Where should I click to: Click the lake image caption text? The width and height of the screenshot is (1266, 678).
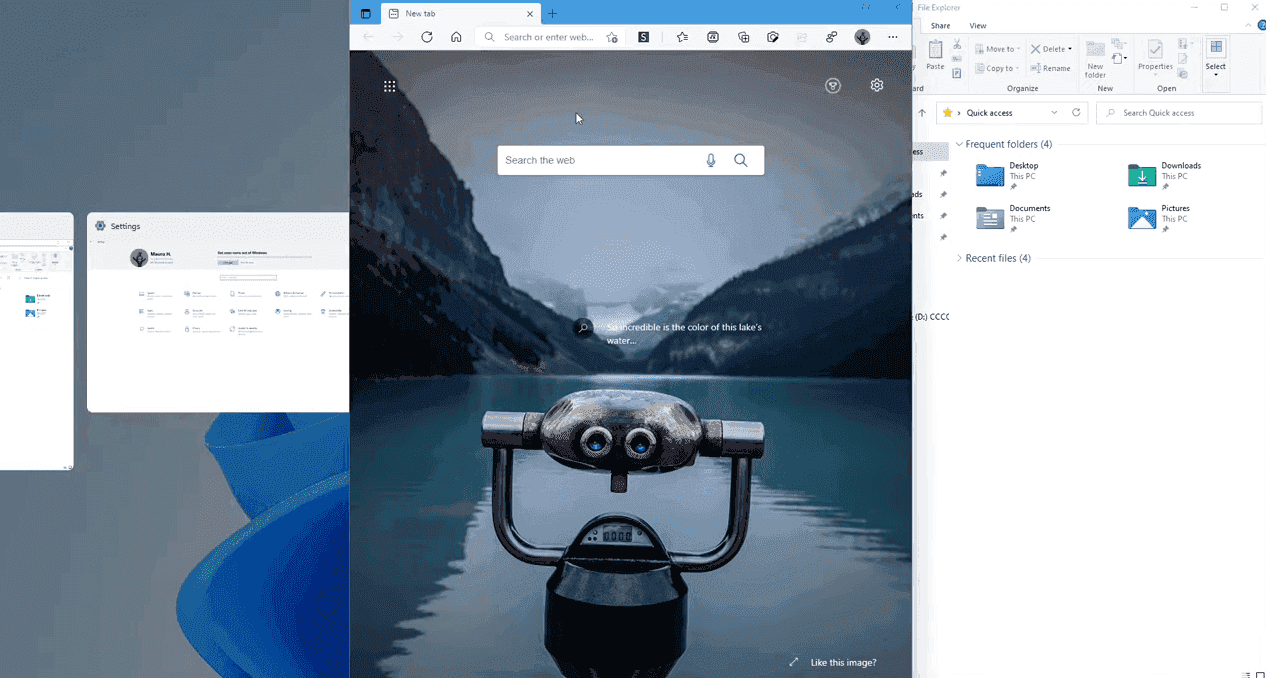click(684, 333)
